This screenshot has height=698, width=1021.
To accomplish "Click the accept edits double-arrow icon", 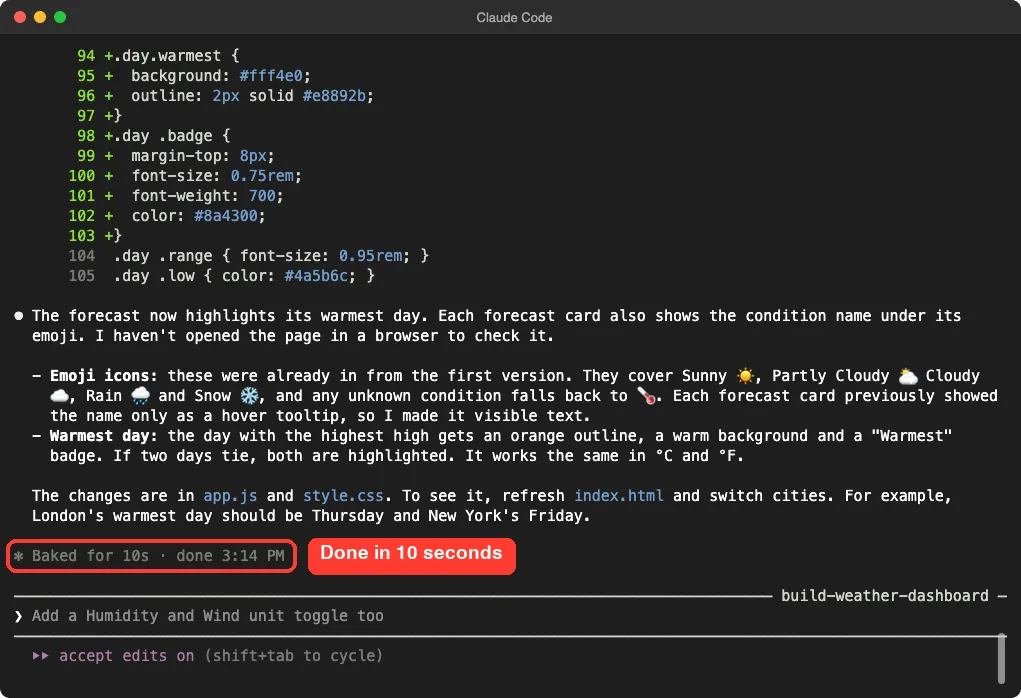I will 40,656.
